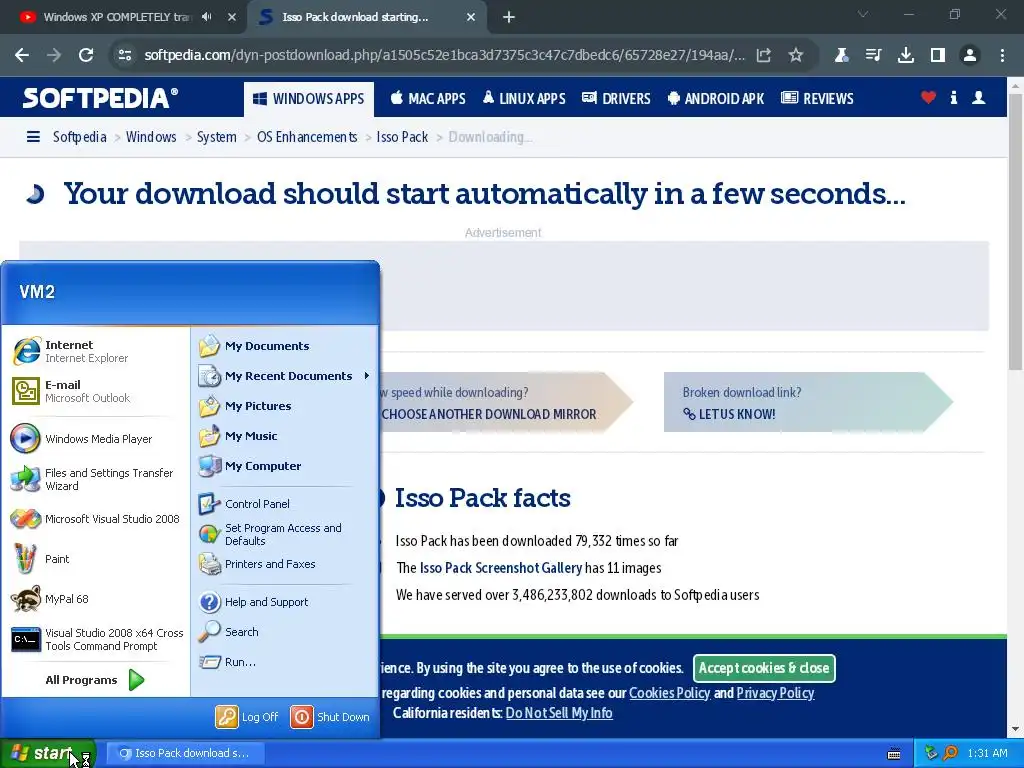Viewport: 1024px width, 768px height.
Task: Click the Softpedia logo
Action: click(100, 98)
